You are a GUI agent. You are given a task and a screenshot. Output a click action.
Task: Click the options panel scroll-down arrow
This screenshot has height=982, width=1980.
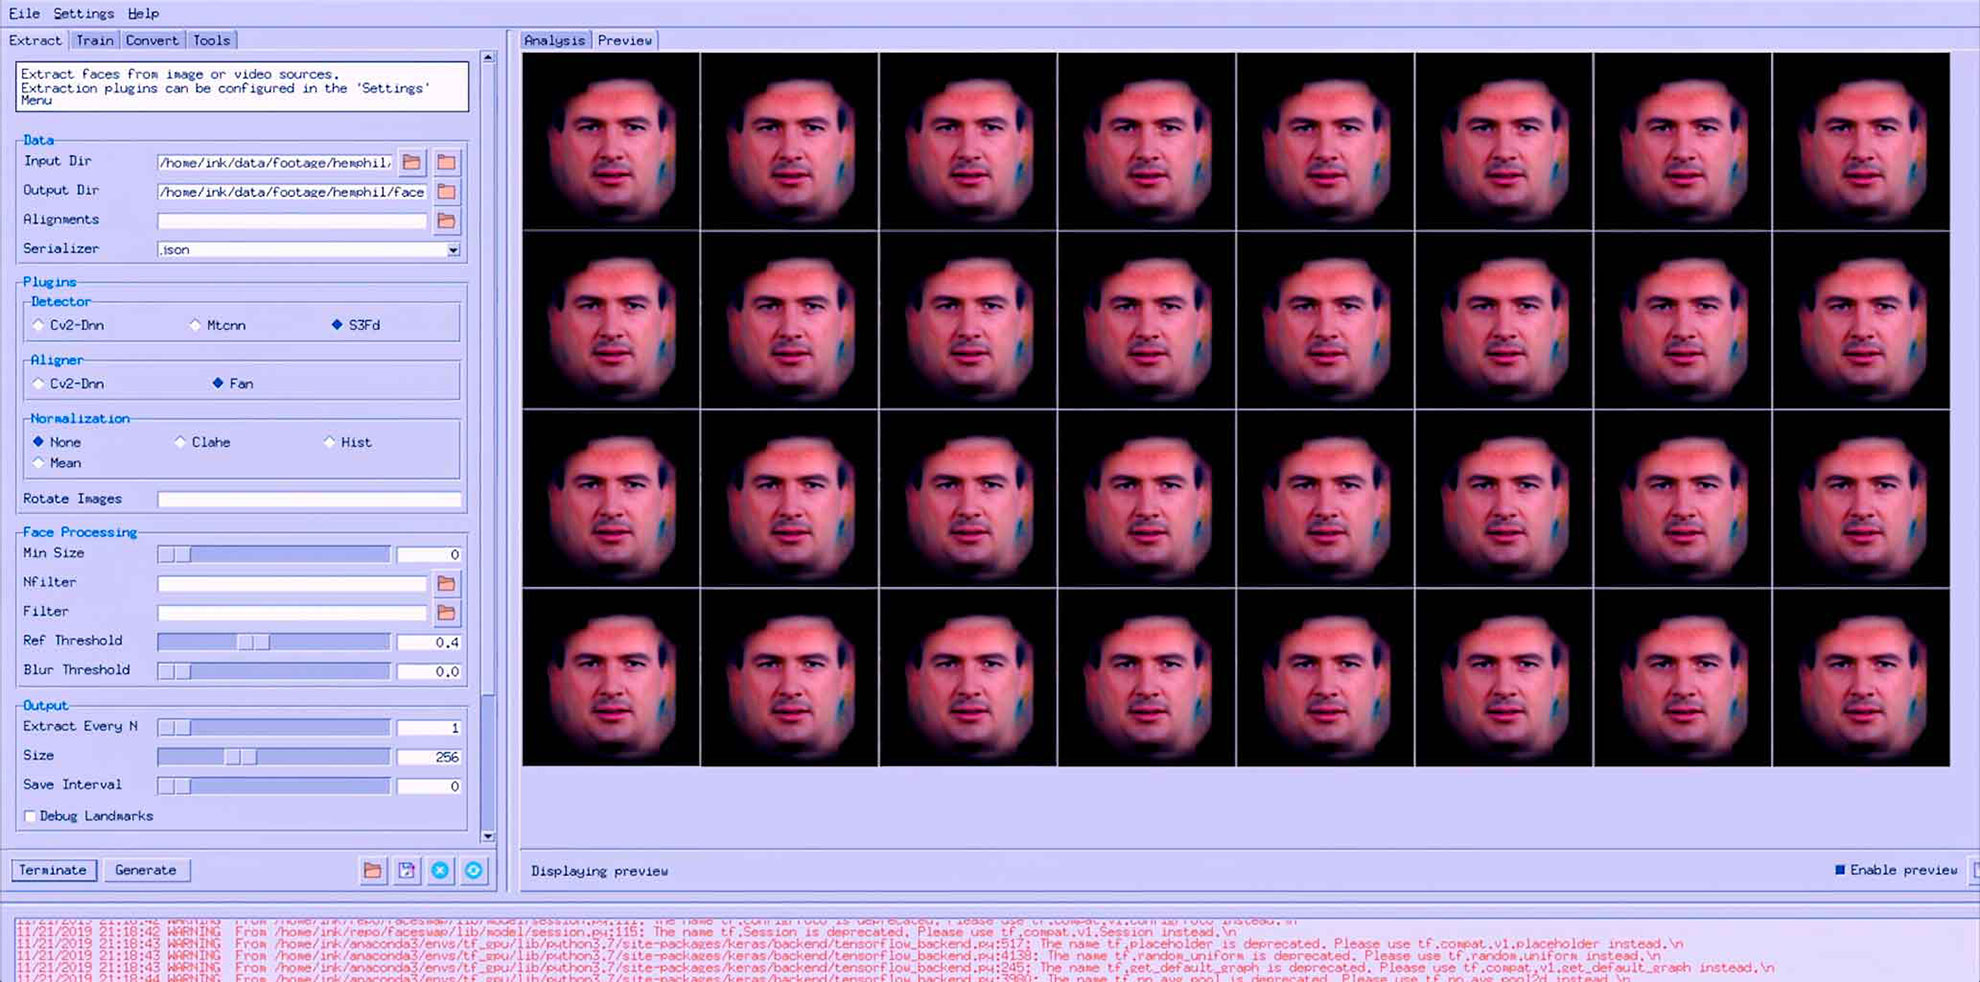click(488, 836)
